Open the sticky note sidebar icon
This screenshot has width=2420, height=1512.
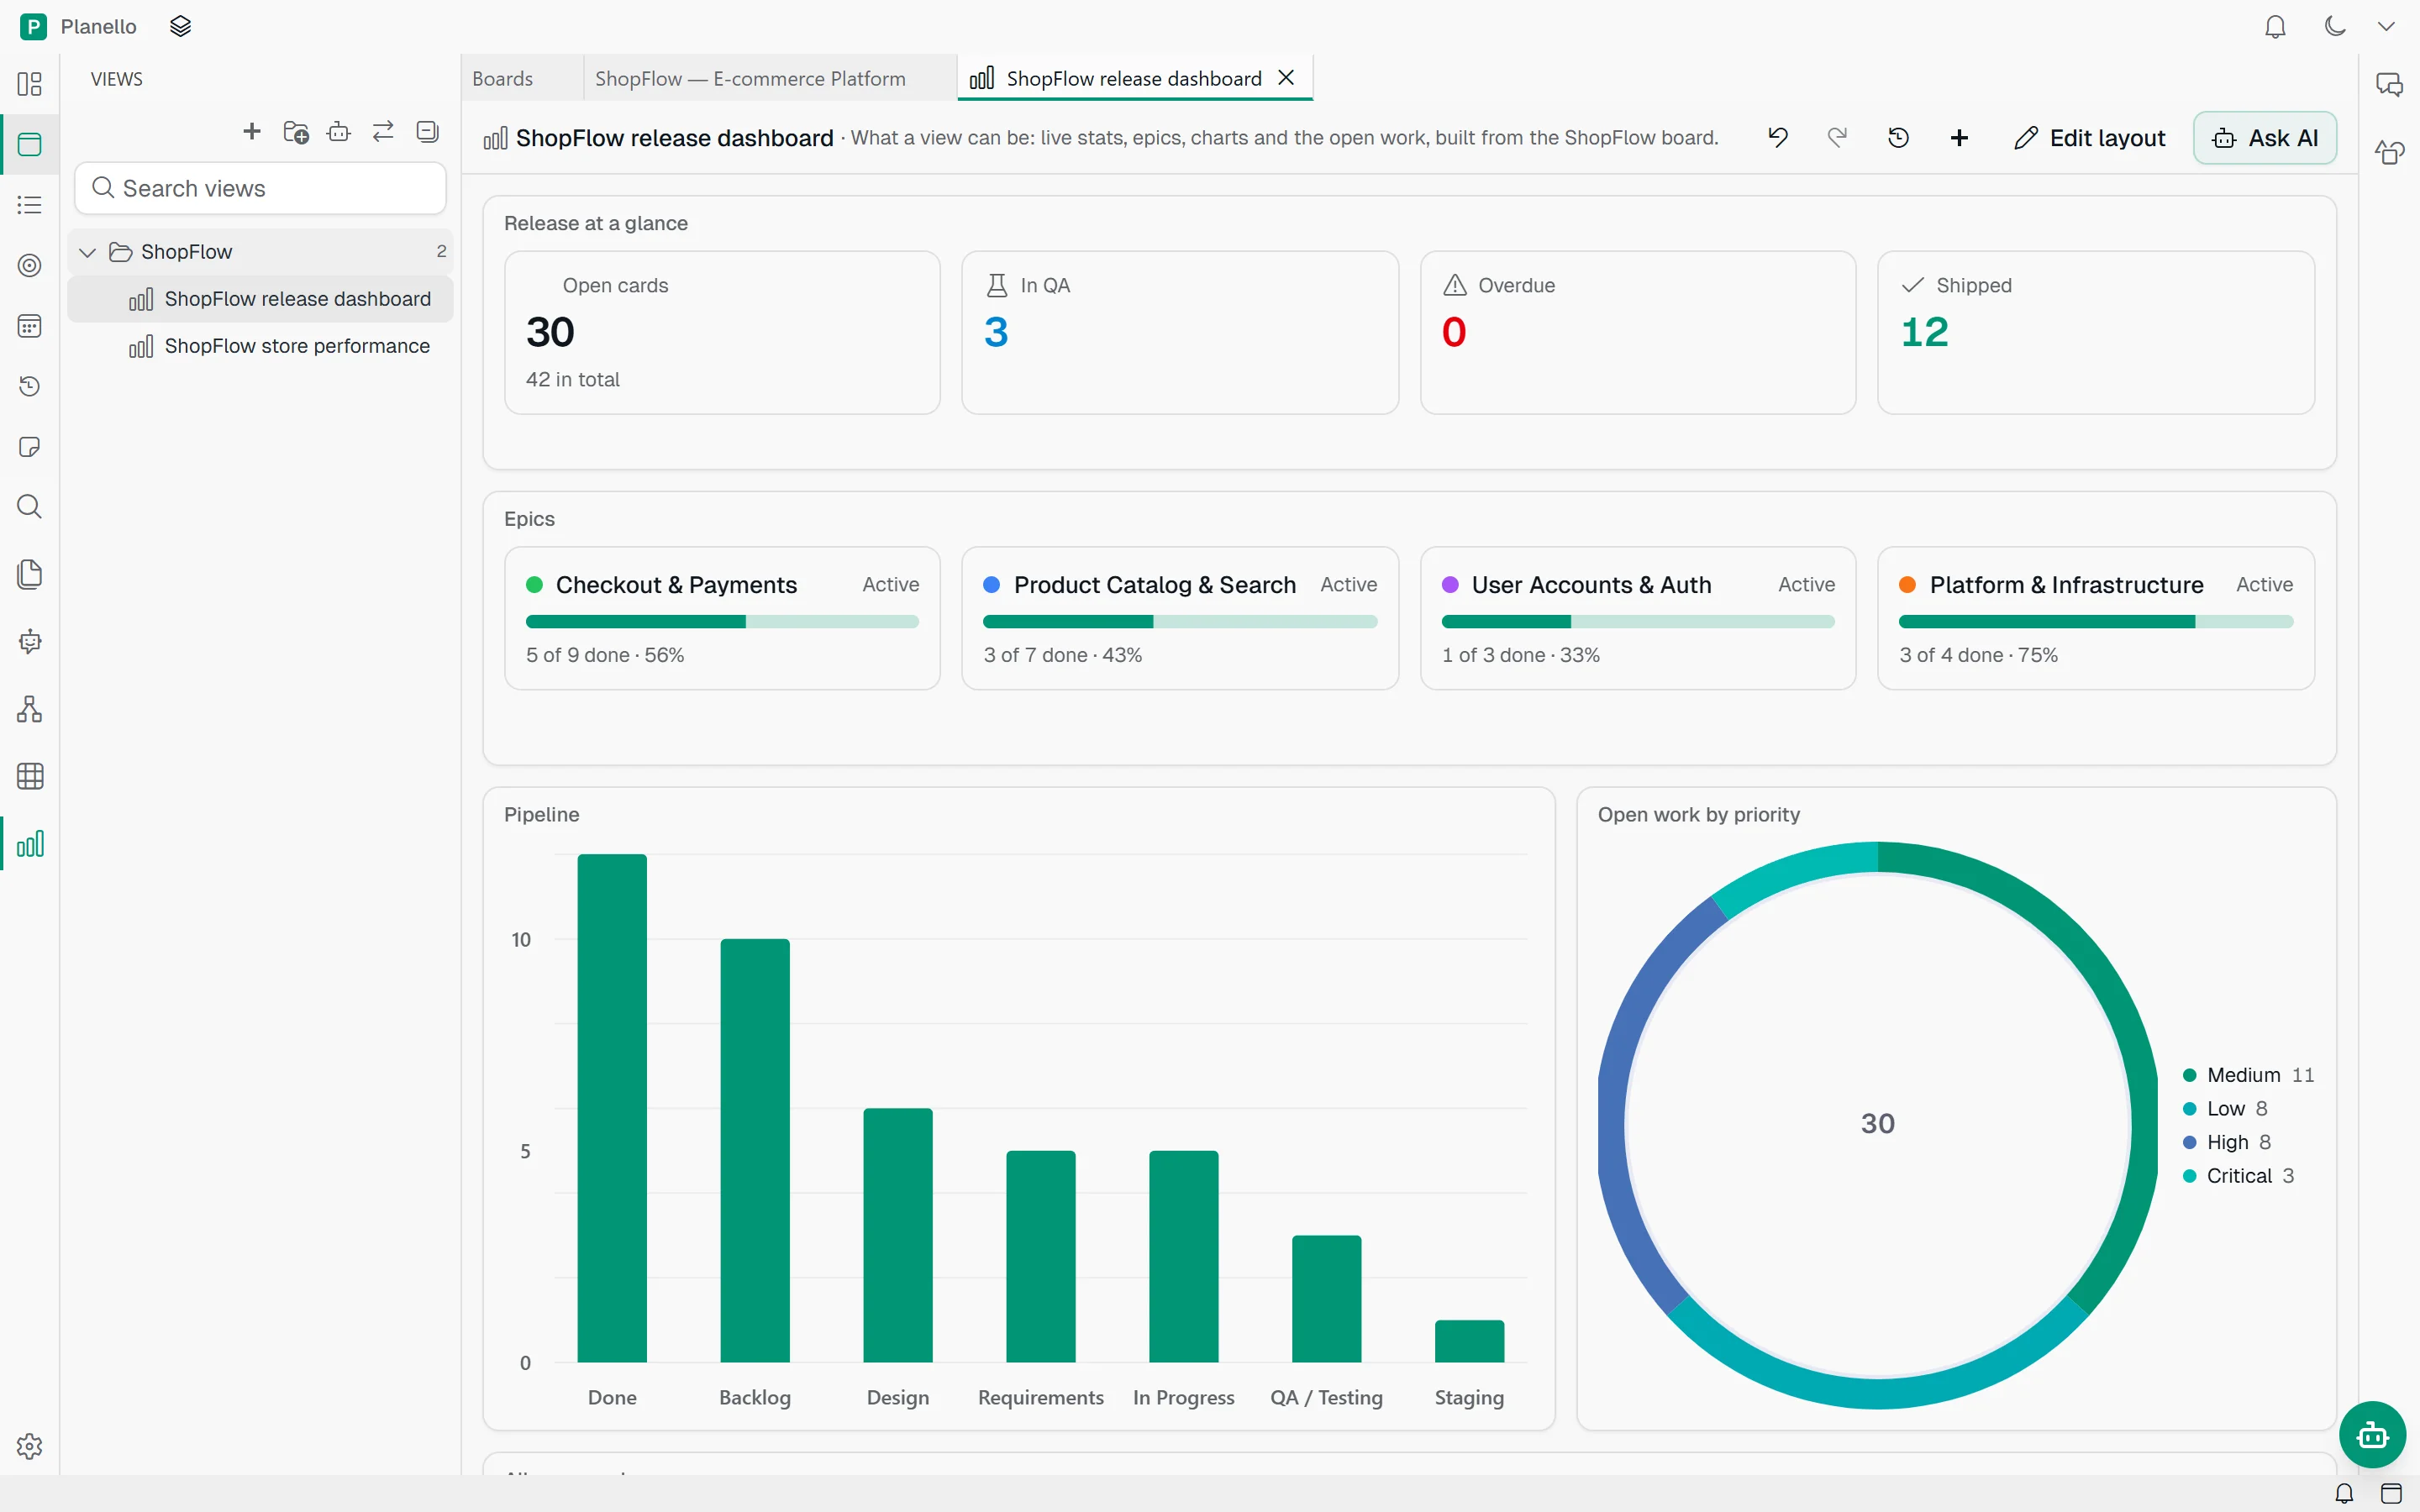coord(30,447)
